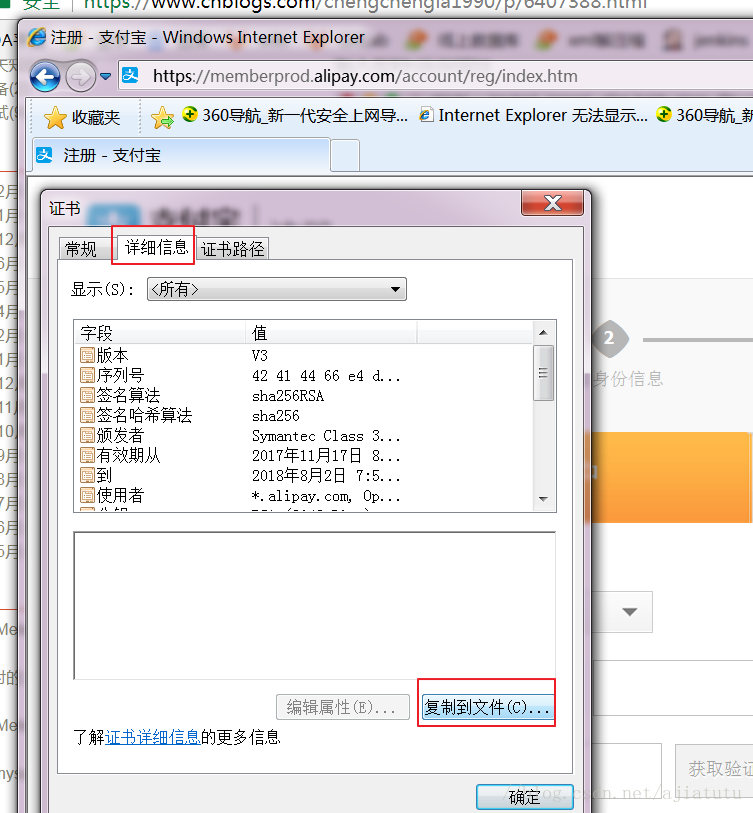Click the field list scroll-down arrow

pyautogui.click(x=543, y=499)
